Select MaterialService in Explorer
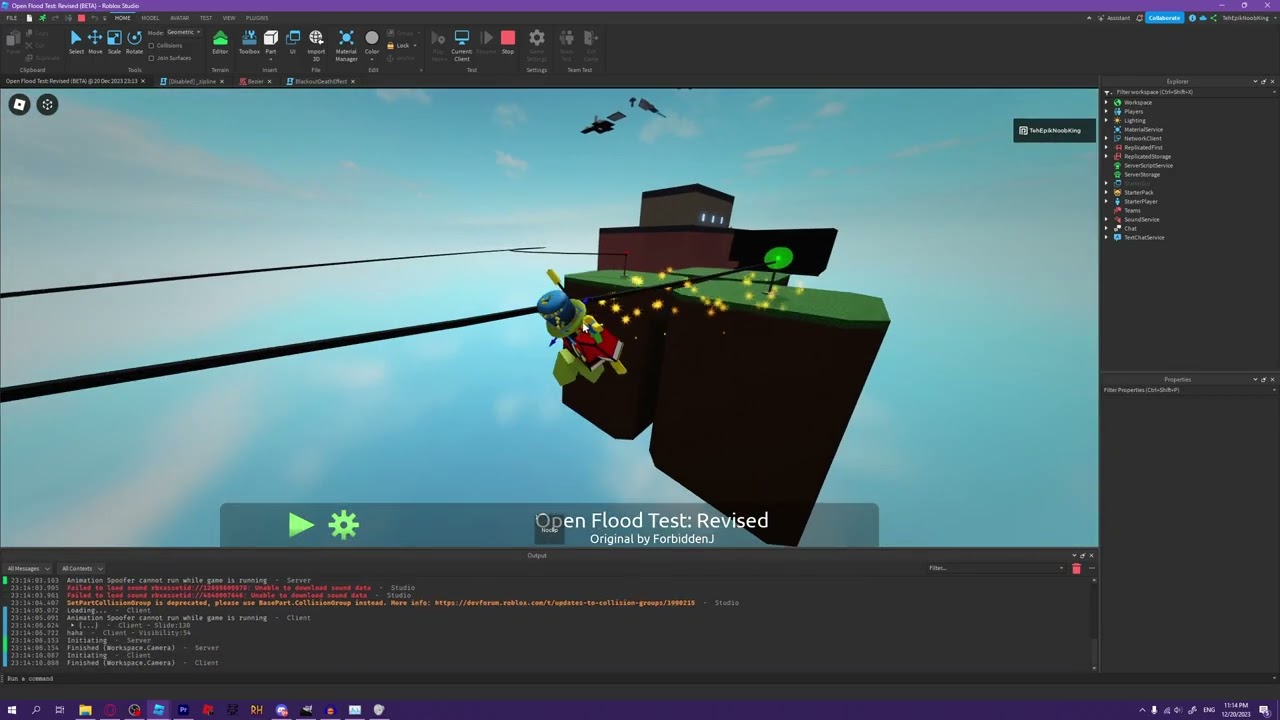Viewport: 1280px width, 720px height. 1143,129
